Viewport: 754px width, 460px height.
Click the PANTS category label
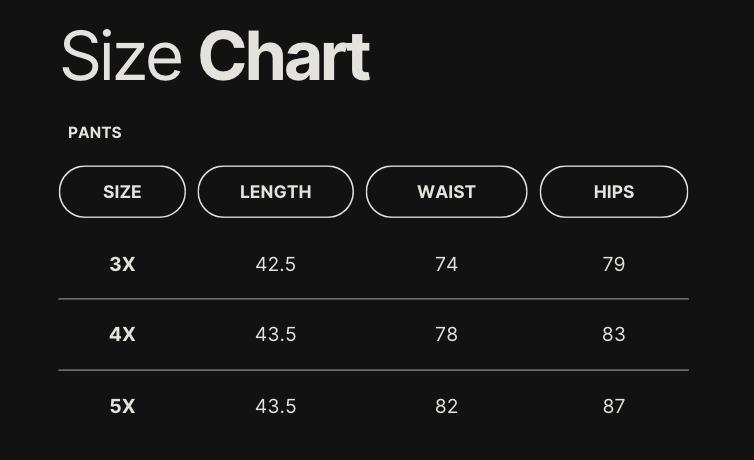point(95,133)
